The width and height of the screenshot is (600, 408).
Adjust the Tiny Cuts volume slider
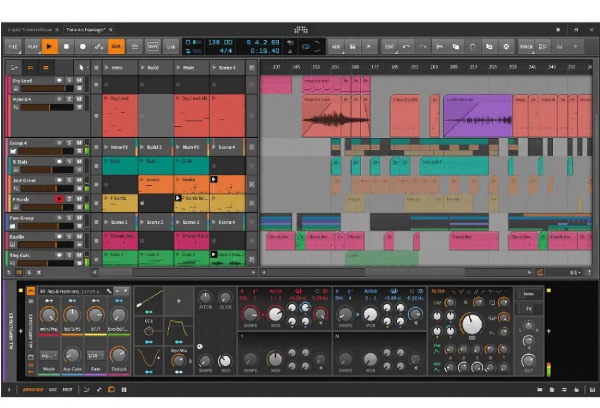(x=47, y=263)
